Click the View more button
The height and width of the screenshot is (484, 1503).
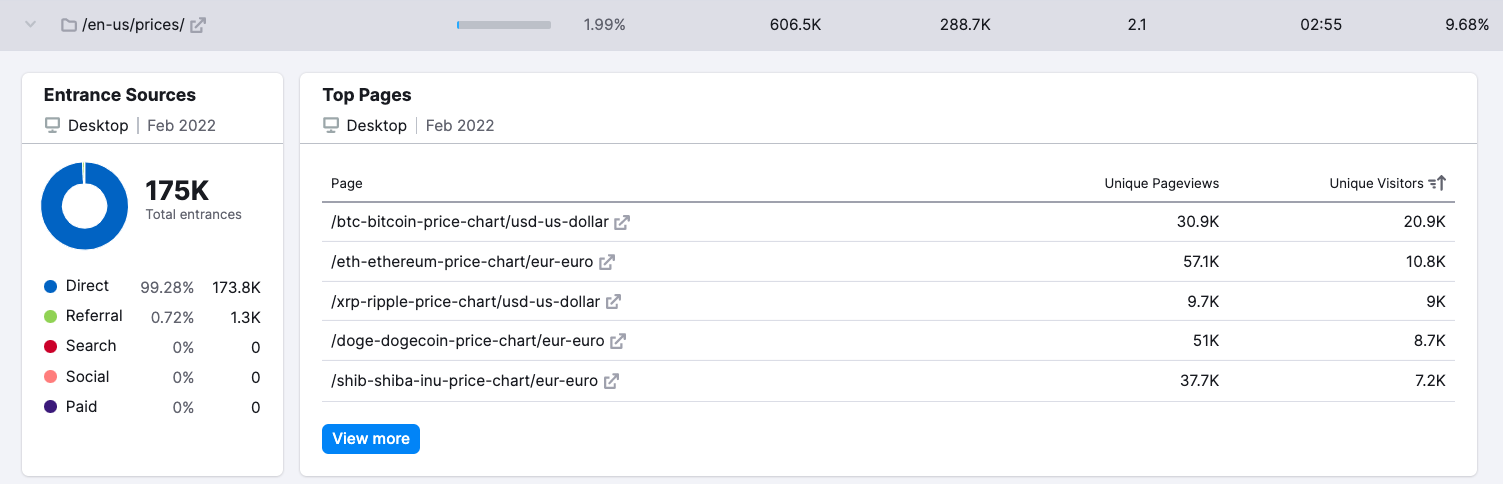point(371,438)
